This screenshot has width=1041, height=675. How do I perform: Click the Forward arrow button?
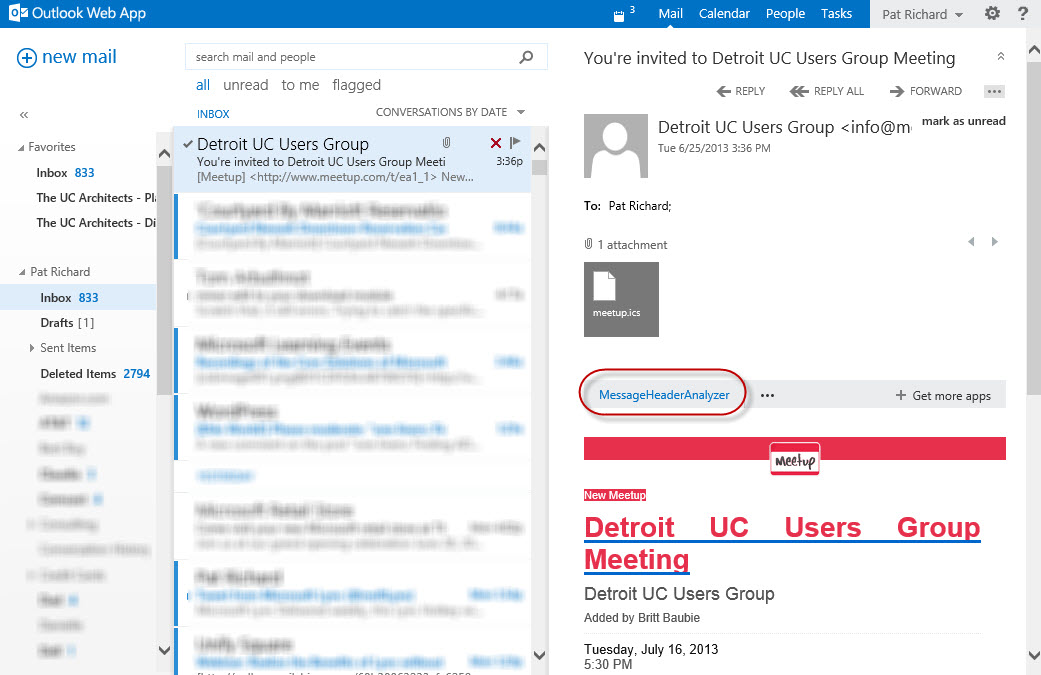click(x=925, y=92)
